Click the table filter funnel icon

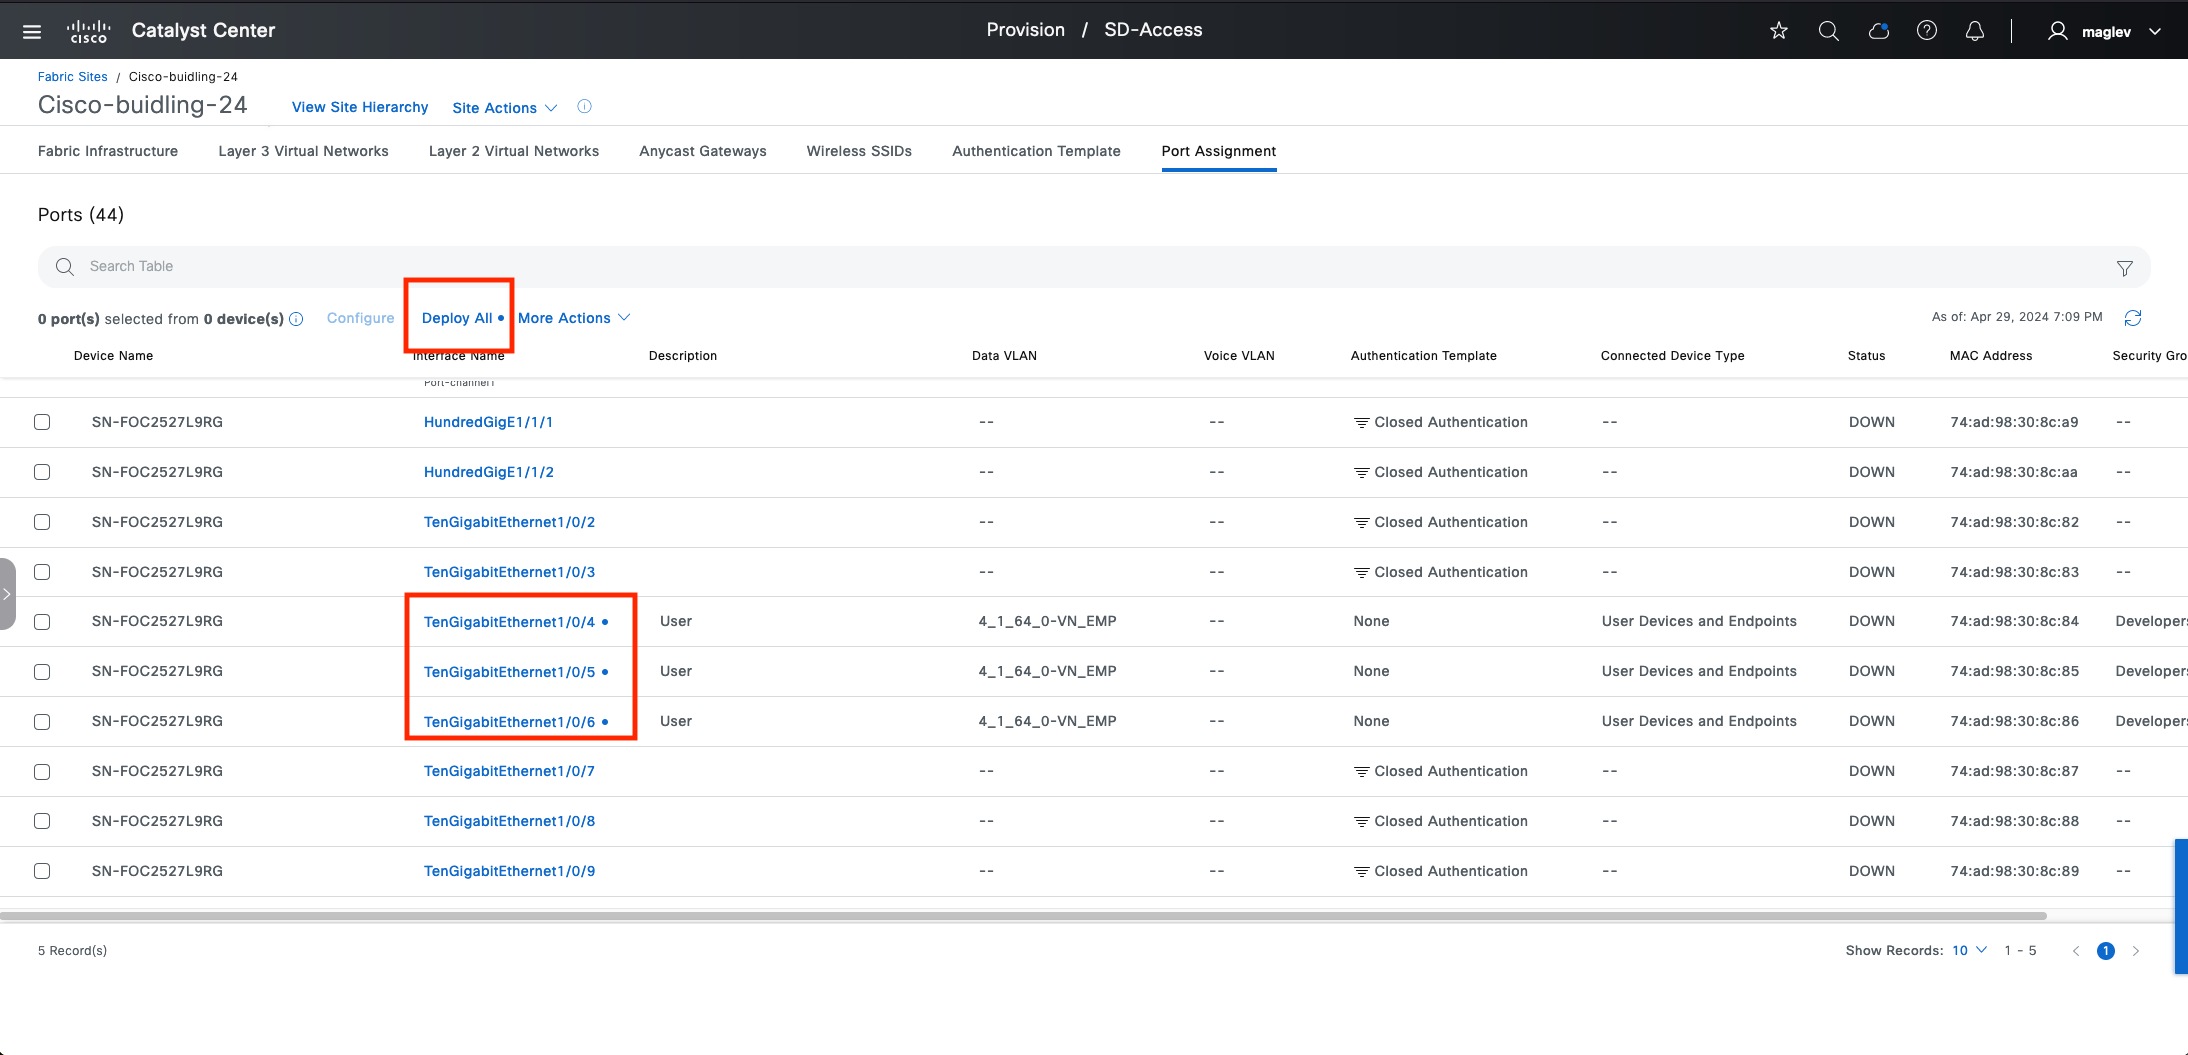point(2124,268)
